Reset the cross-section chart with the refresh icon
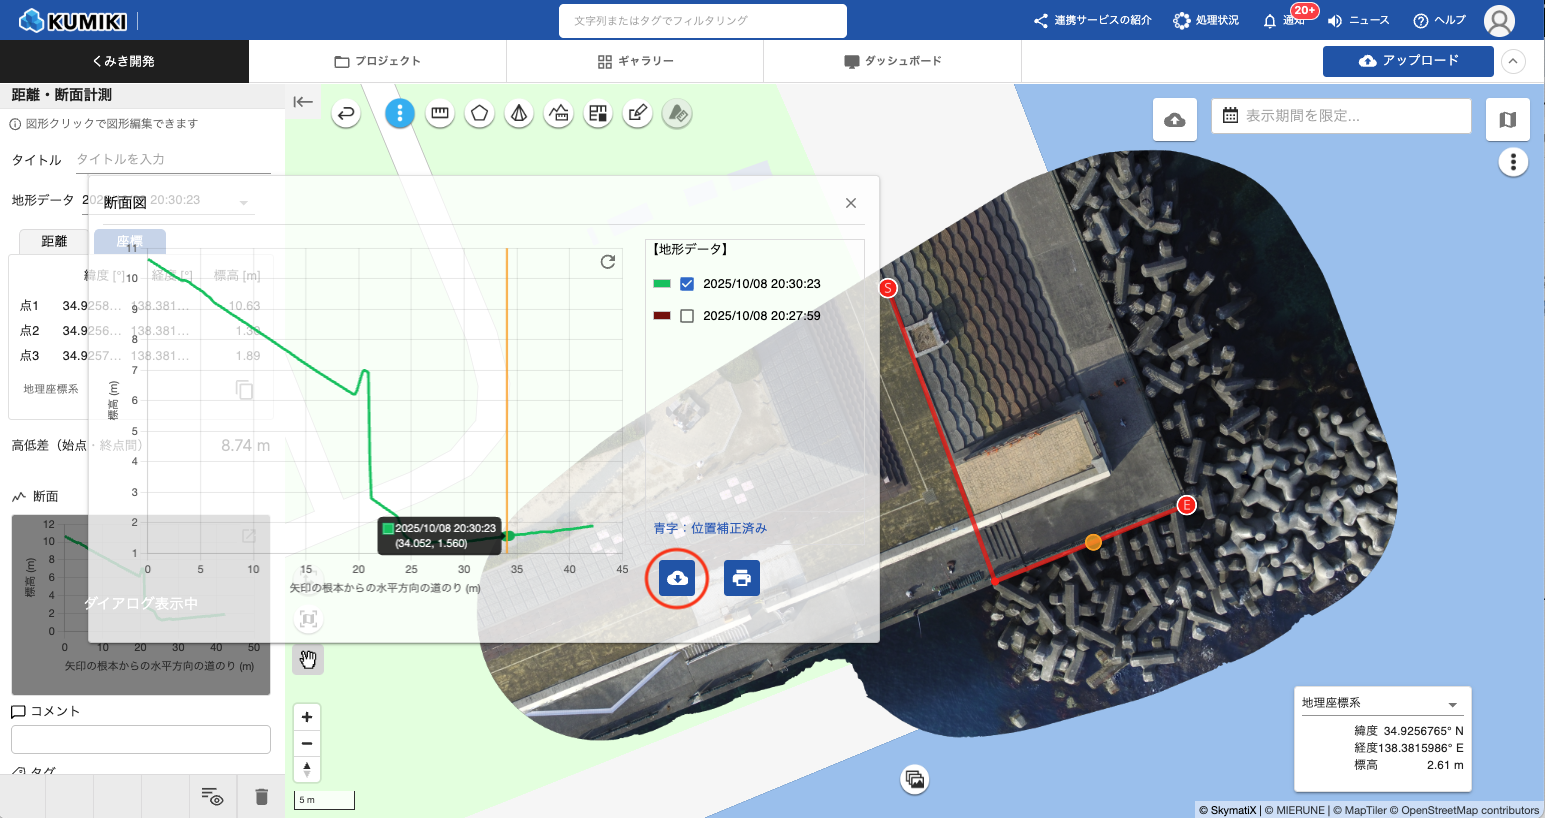The height and width of the screenshot is (818, 1545). 607,262
